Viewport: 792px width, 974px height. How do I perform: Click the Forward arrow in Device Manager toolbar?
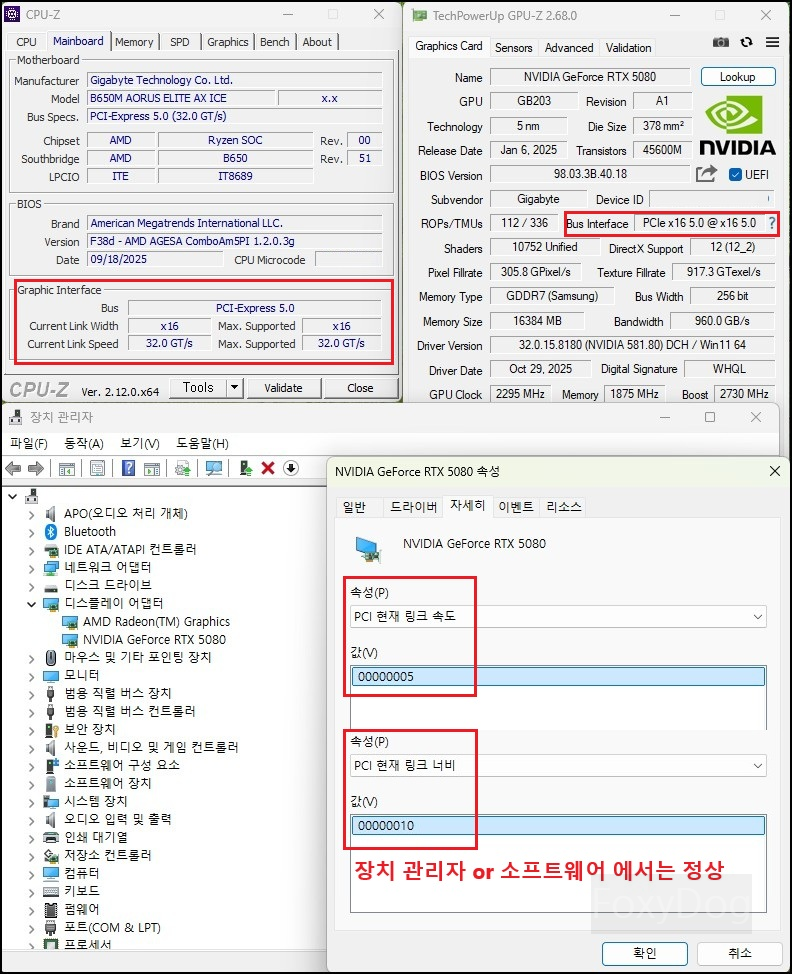35,468
